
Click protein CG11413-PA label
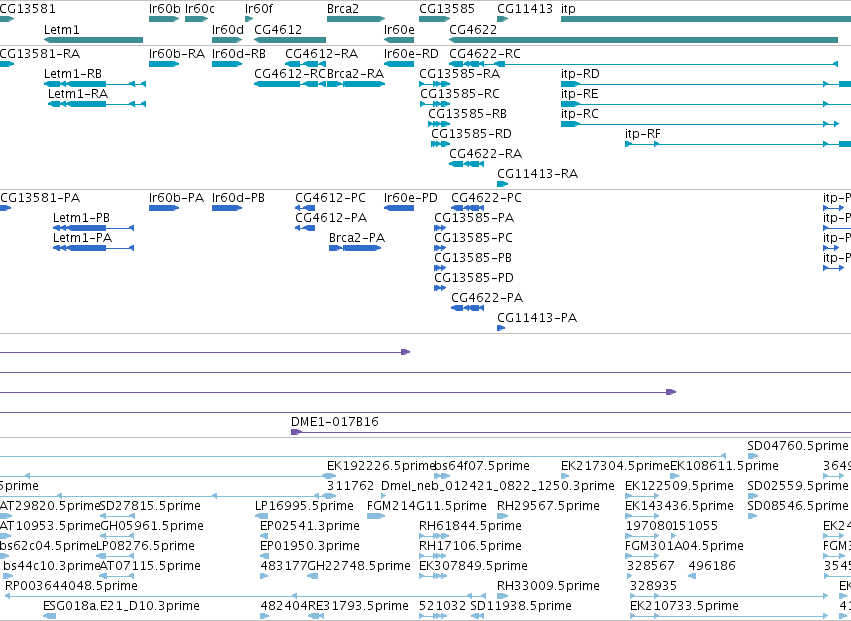pos(537,318)
